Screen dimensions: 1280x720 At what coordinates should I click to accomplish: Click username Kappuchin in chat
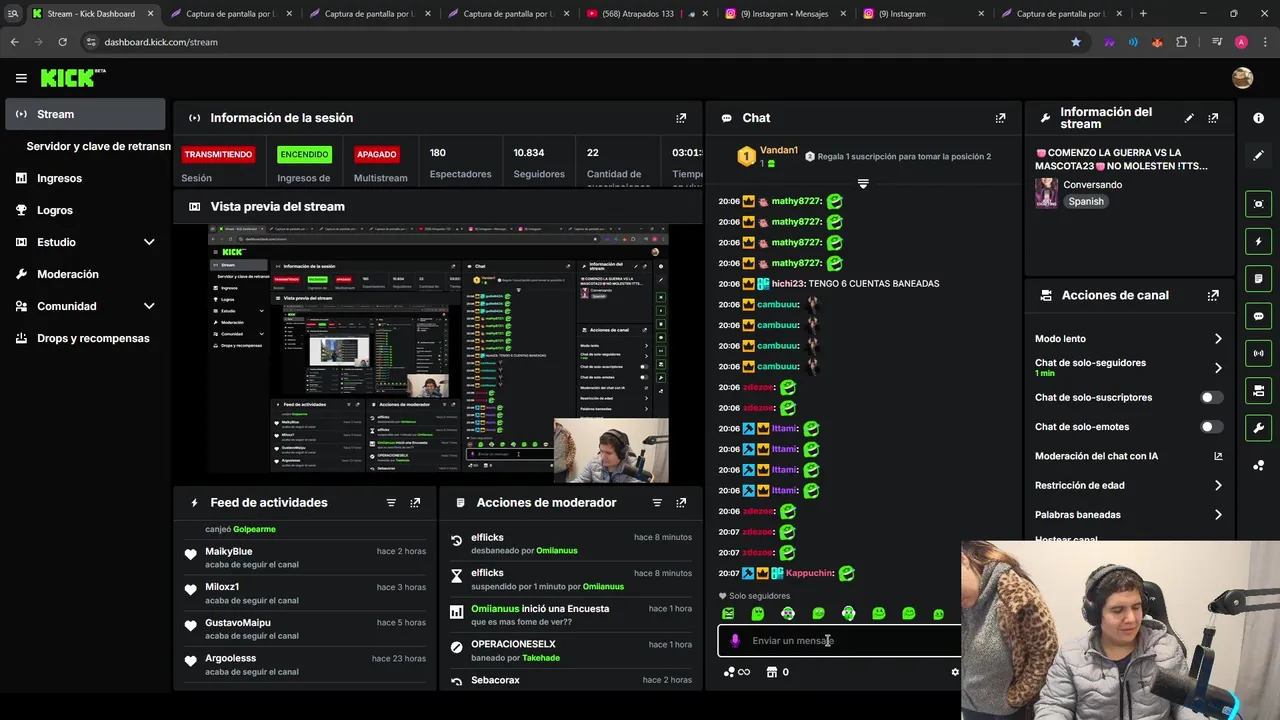tap(809, 574)
